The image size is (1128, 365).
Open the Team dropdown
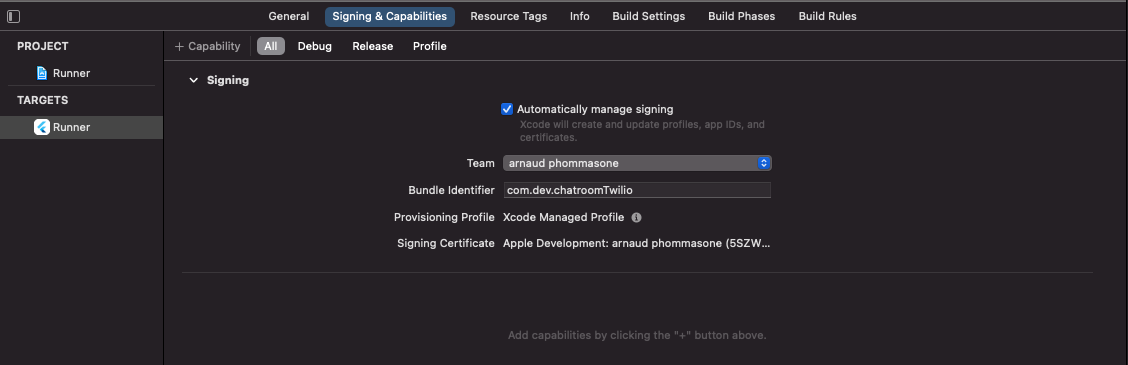(x=637, y=163)
